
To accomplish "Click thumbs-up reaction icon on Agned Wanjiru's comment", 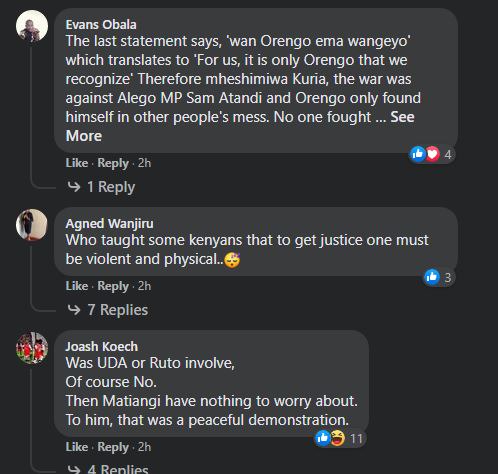I will click(x=432, y=277).
